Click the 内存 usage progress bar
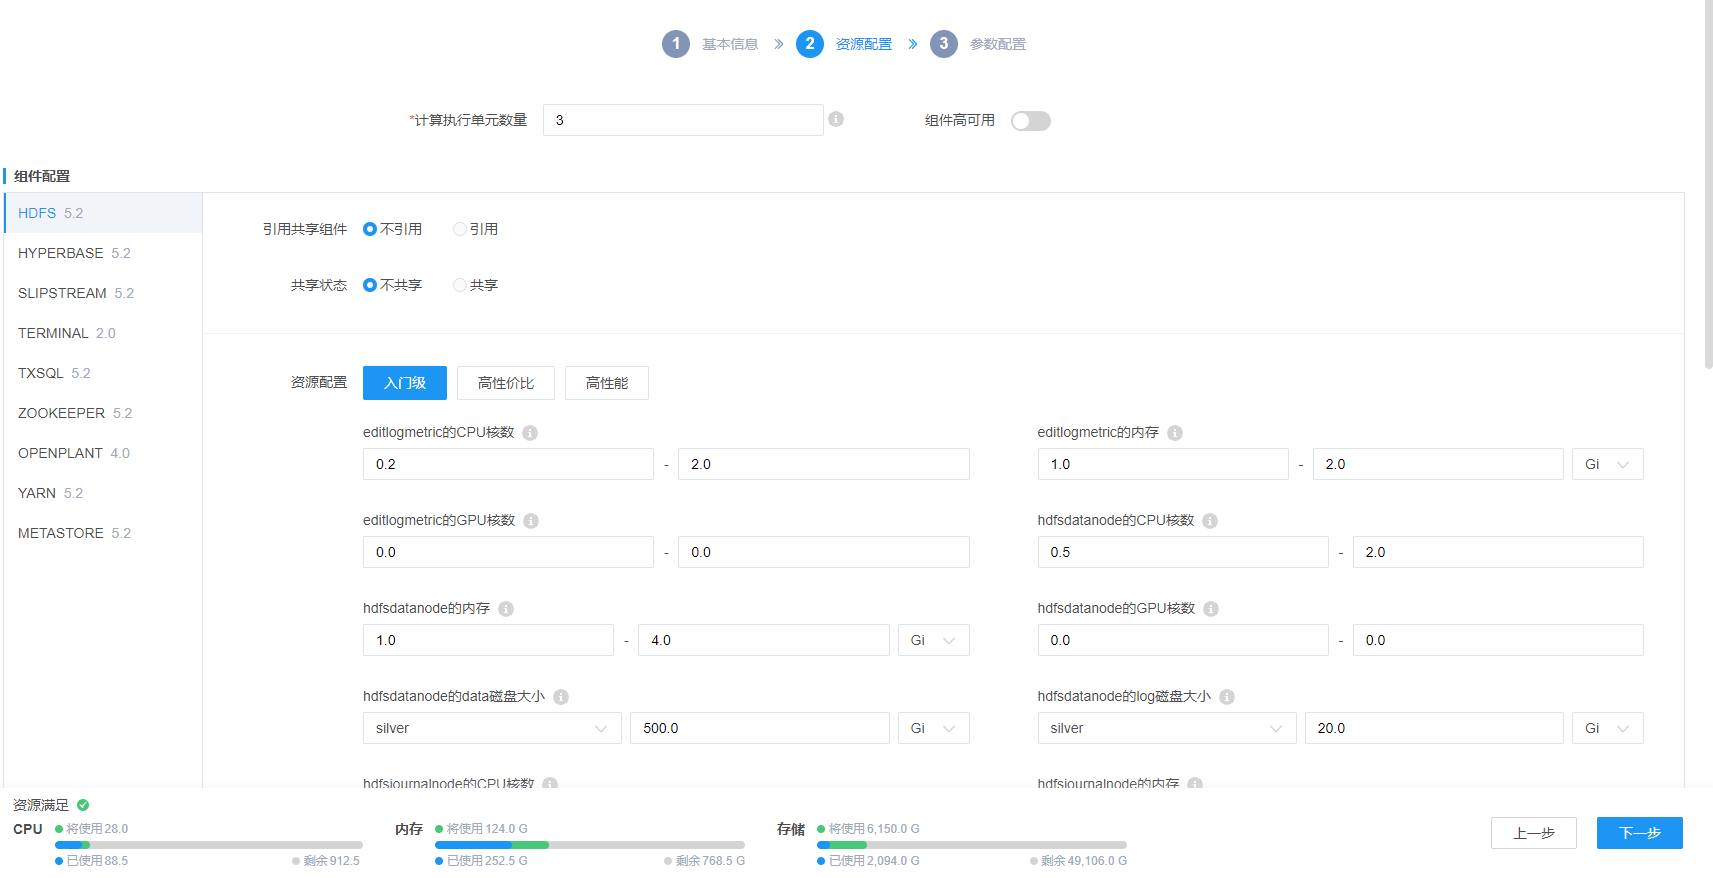1713x878 pixels. (x=590, y=845)
